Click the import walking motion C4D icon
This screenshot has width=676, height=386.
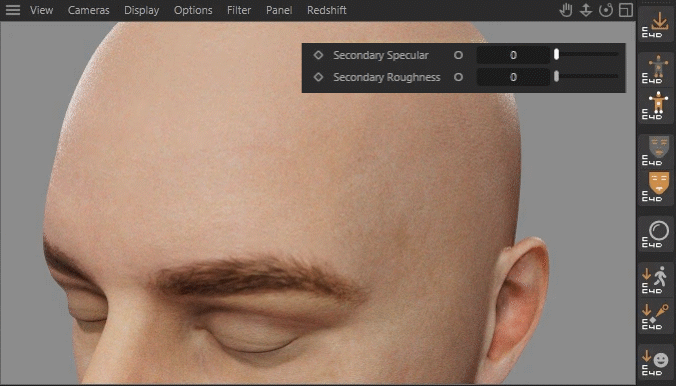(x=656, y=279)
